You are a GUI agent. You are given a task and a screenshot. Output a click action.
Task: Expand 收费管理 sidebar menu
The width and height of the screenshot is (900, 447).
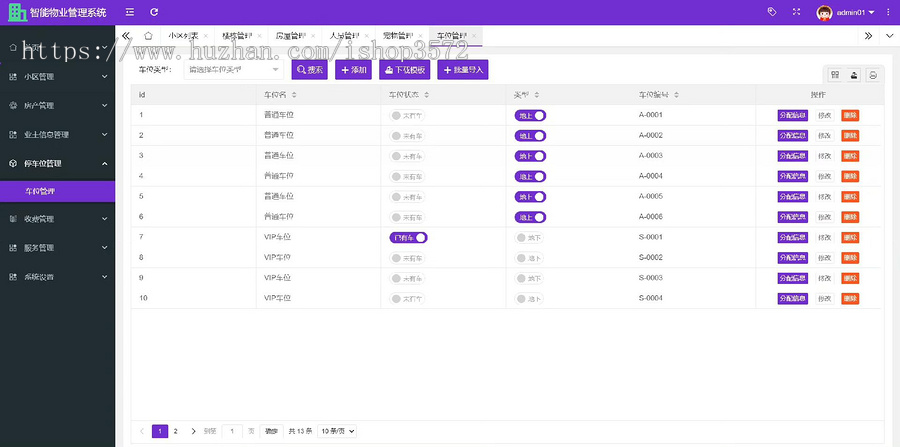(57, 219)
